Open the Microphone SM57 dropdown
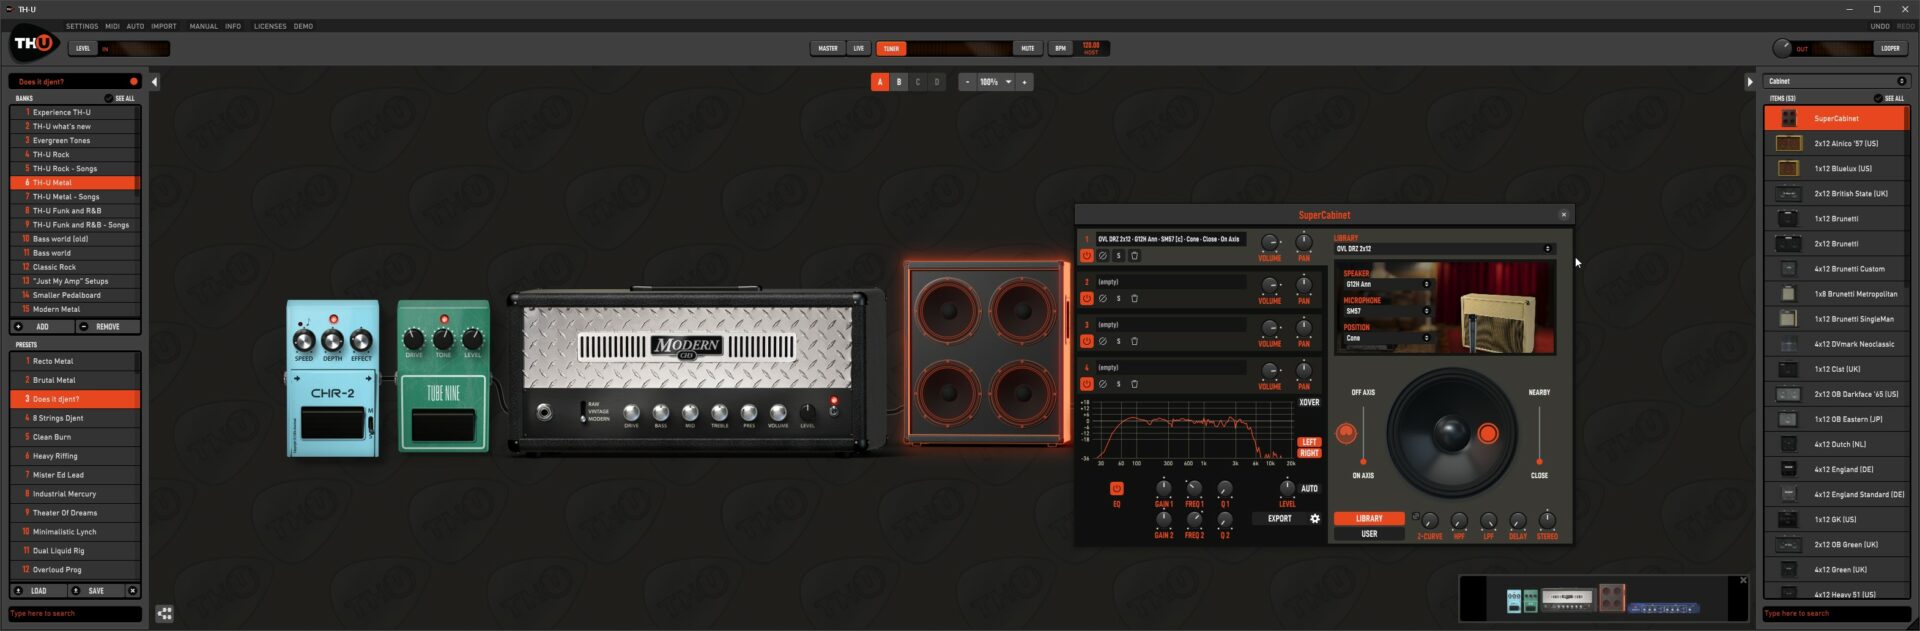 1386,311
